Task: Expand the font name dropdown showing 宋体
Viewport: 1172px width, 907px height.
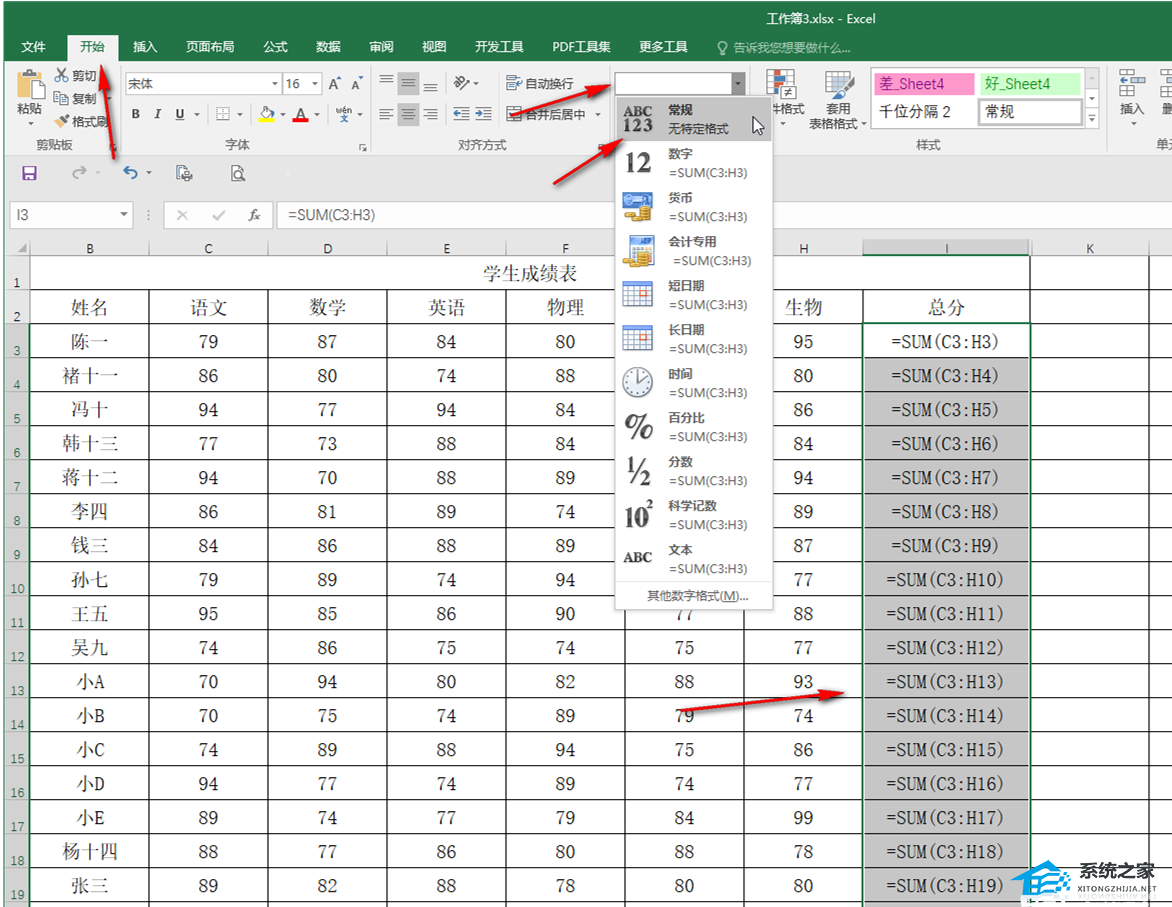Action: click(275, 84)
